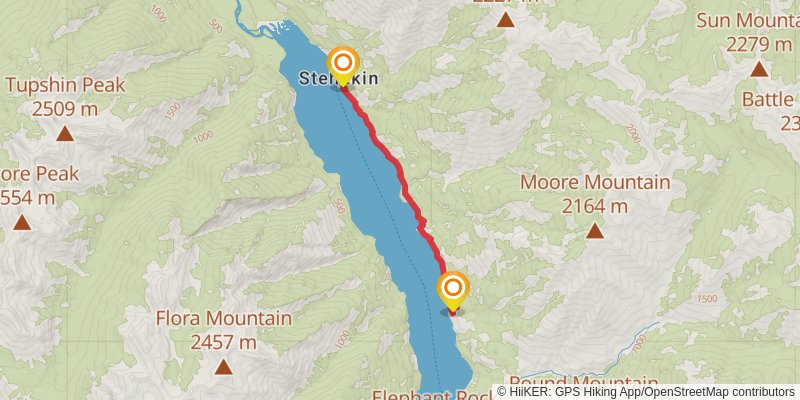
Task: Click the summit triangle at top center
Action: 505,19
